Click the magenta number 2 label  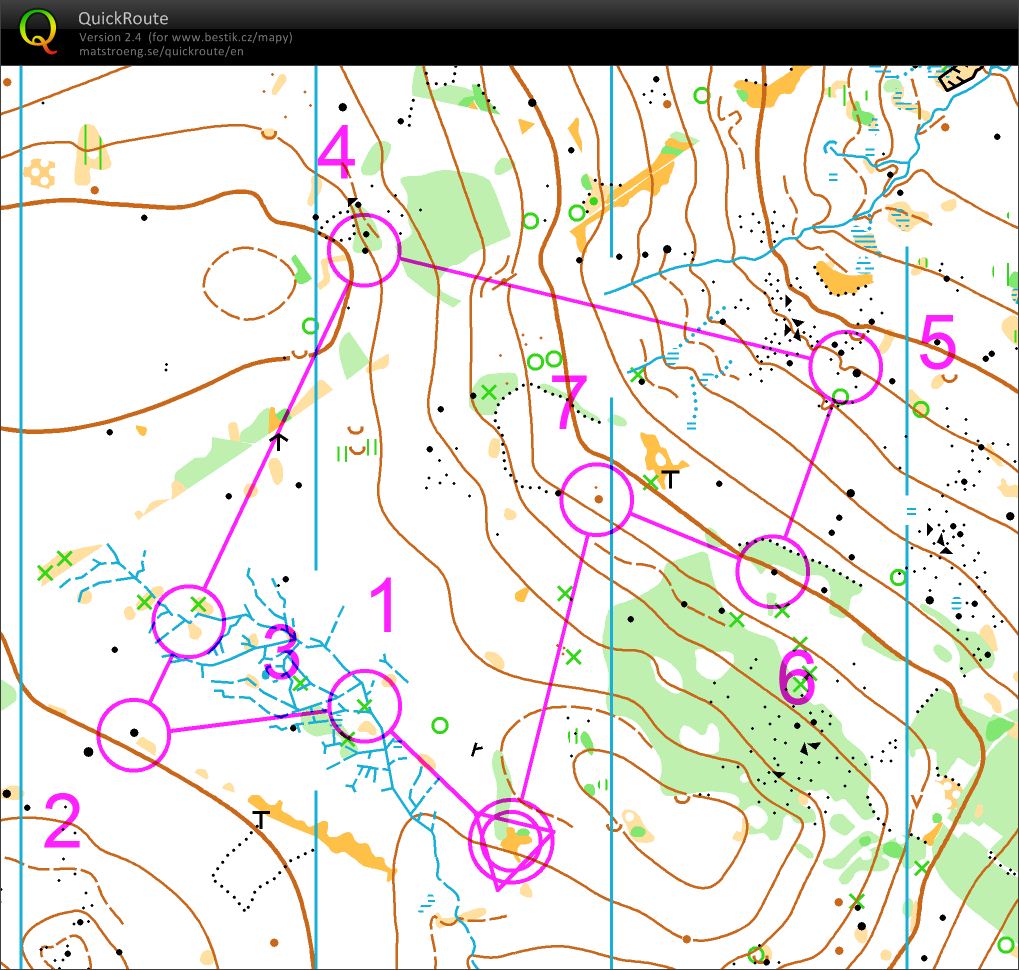(62, 821)
